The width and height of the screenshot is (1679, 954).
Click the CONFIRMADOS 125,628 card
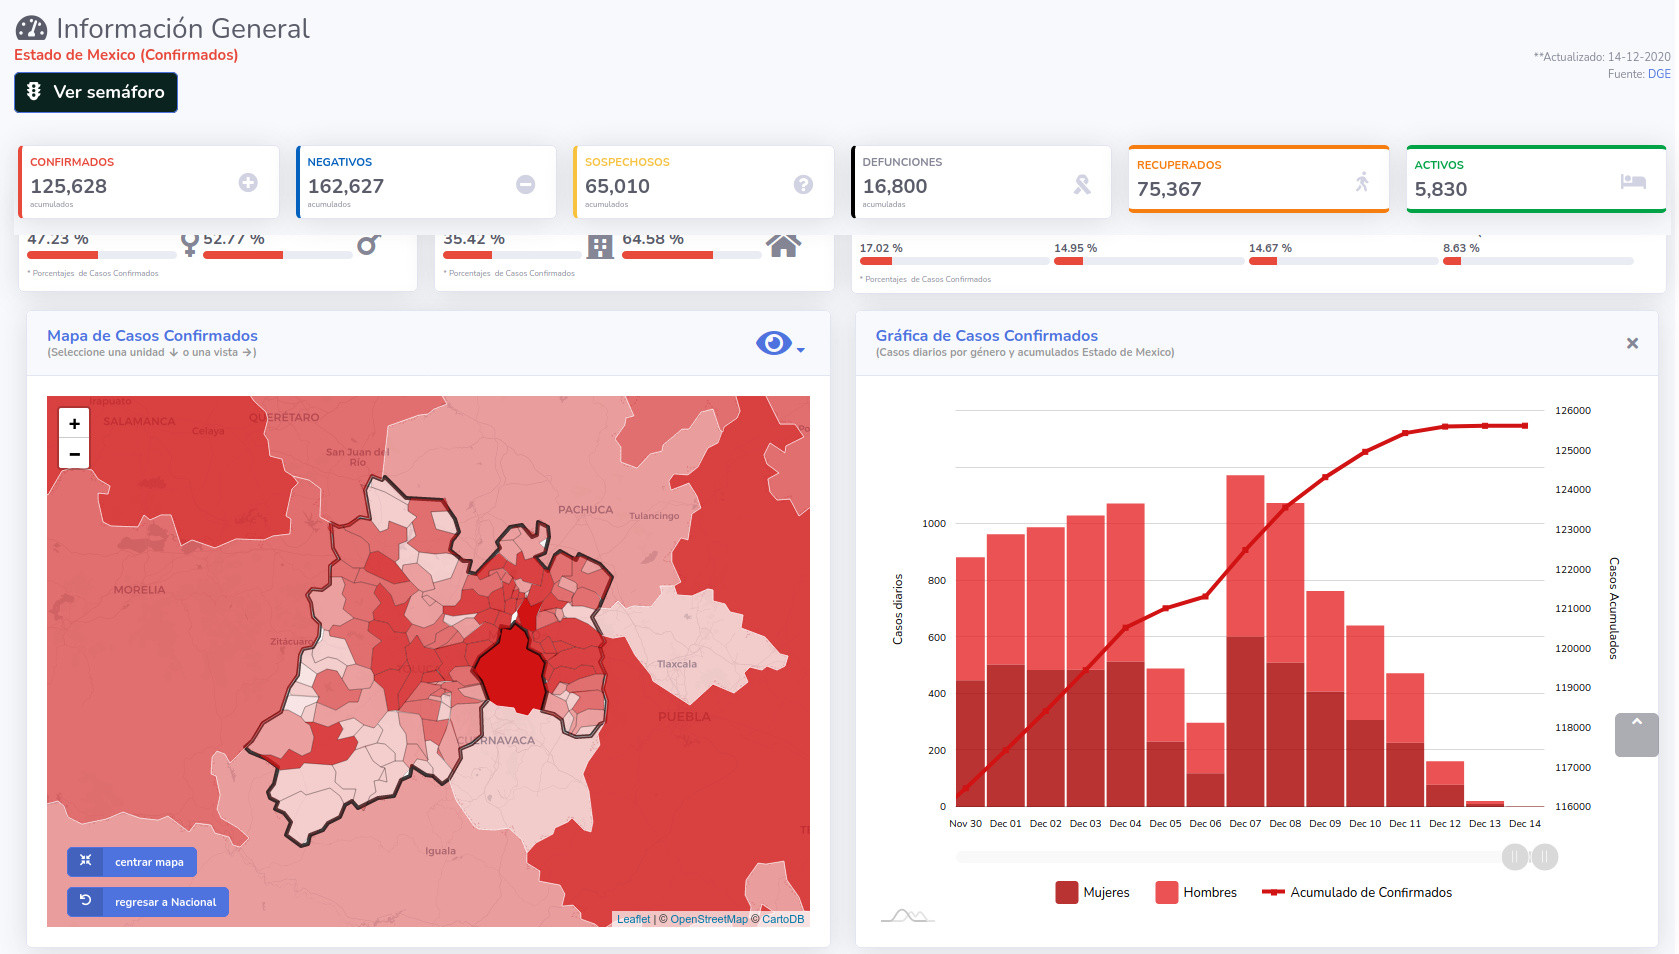(148, 182)
